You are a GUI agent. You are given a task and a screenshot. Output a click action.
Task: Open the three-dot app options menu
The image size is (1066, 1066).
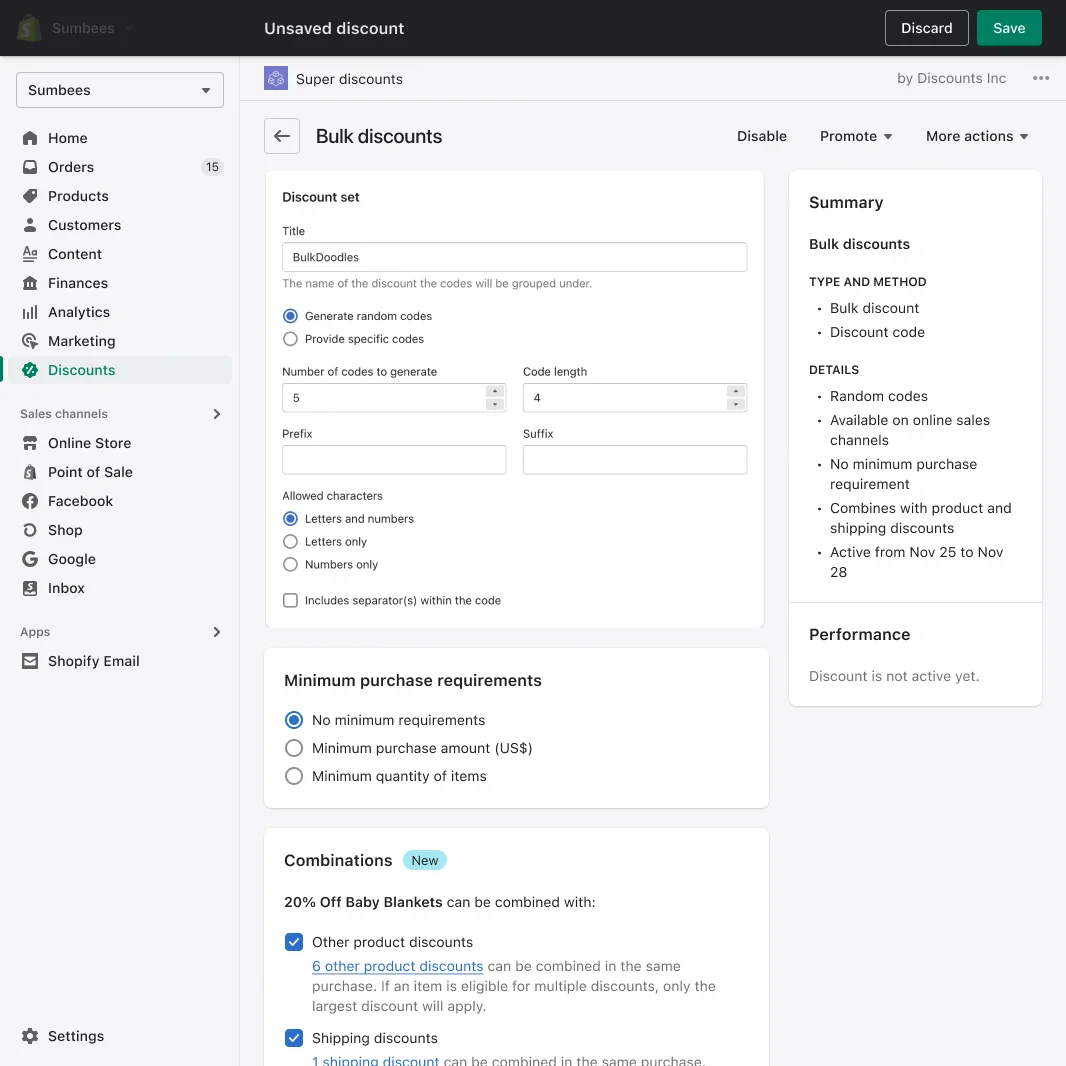pyautogui.click(x=1041, y=78)
